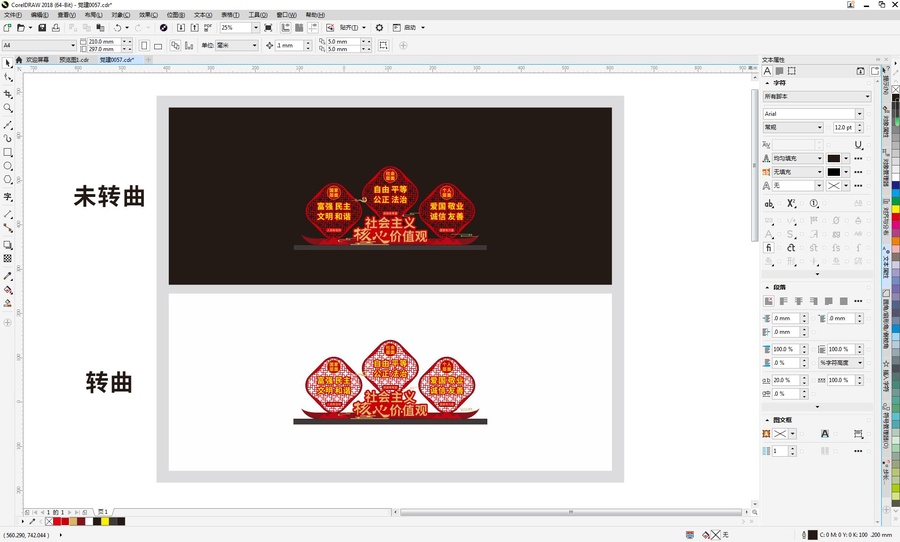900x542 pixels.
Task: Select the Zoom tool in the toolbox
Action: tap(7, 108)
